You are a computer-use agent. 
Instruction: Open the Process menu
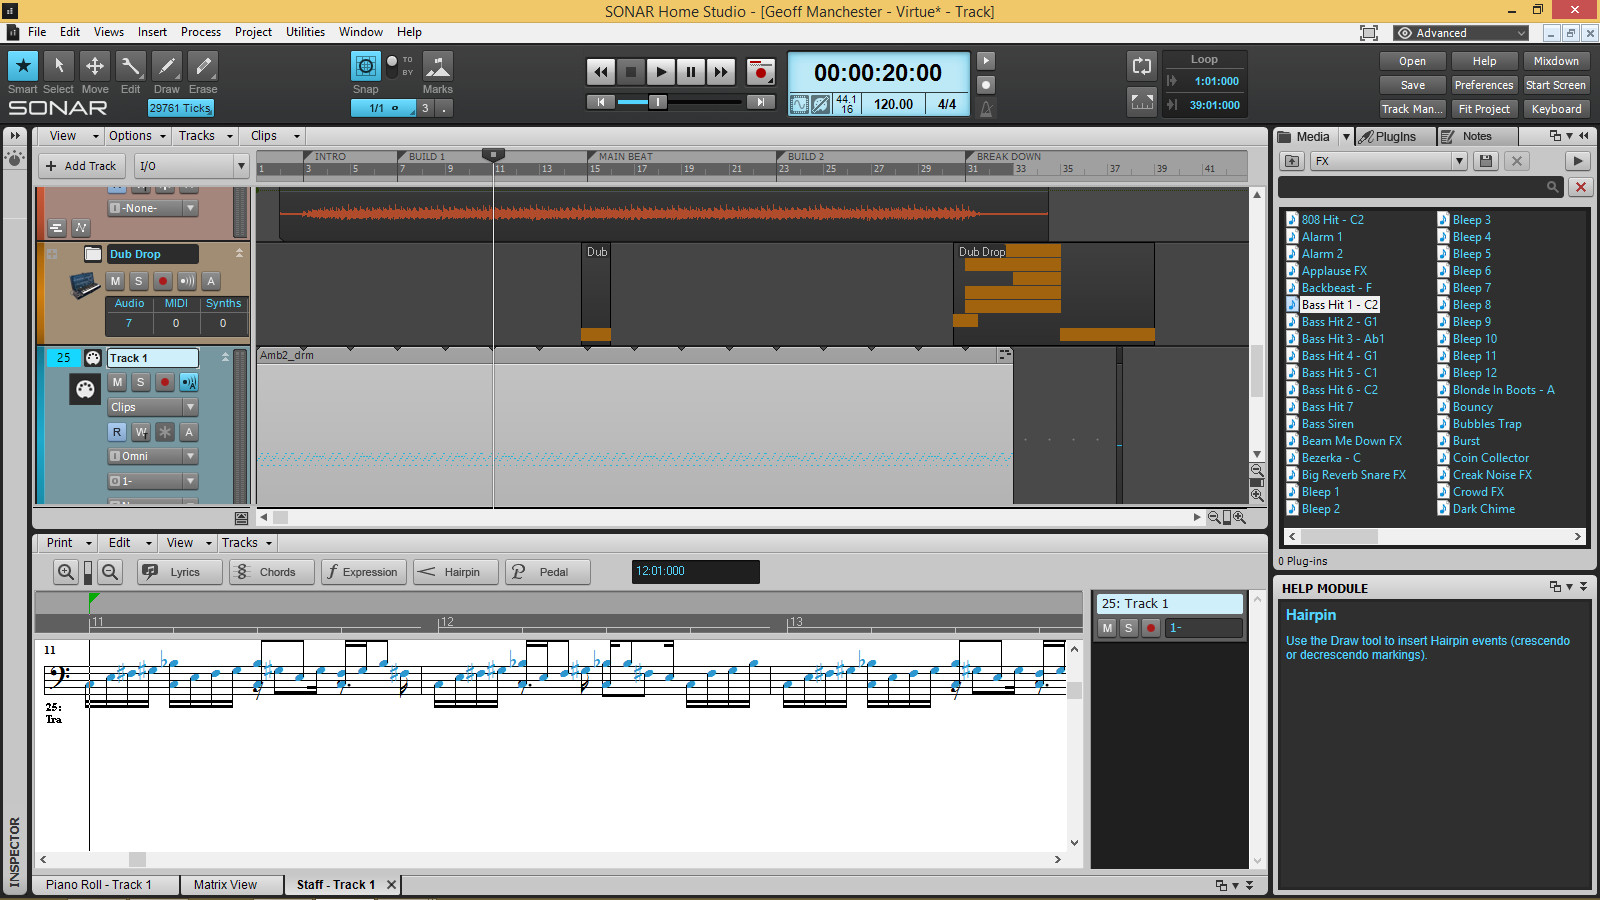pyautogui.click(x=201, y=31)
